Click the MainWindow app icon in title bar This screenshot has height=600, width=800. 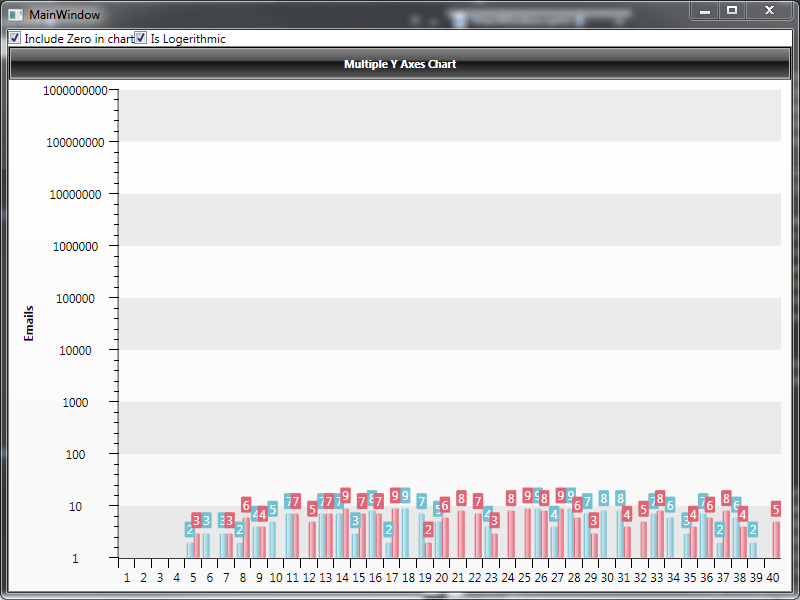[x=16, y=14]
